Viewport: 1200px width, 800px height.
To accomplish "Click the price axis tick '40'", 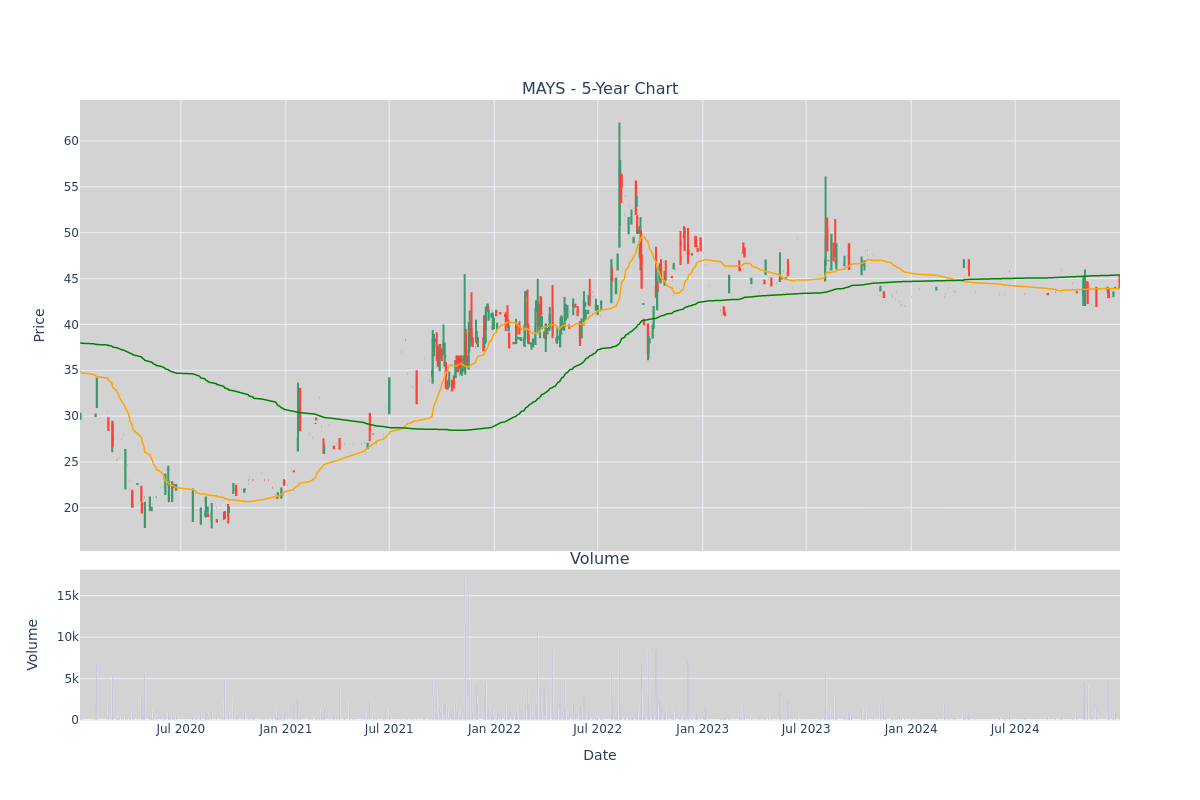I will point(71,325).
